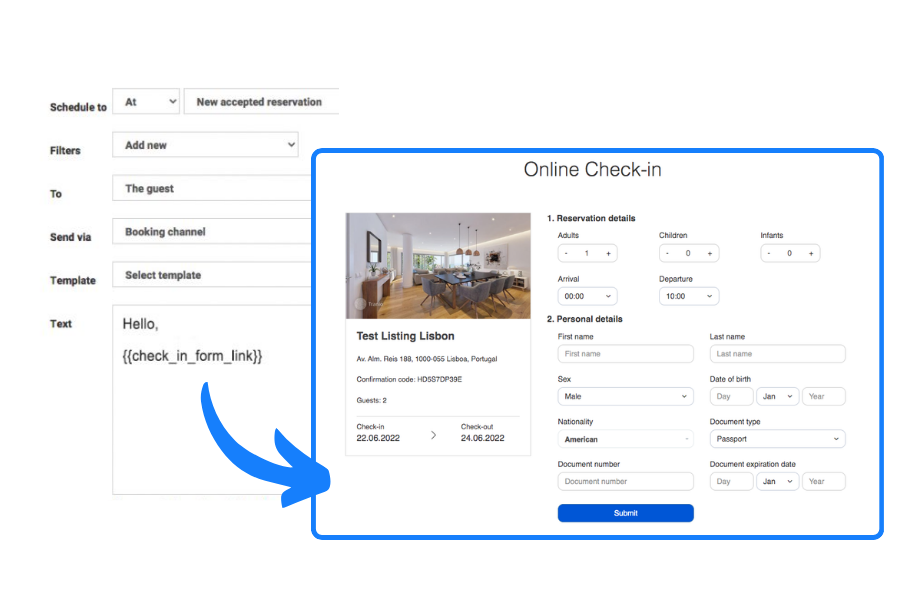Click the Test Listing Lisbon property photo
Image resolution: width=900 pixels, height=600 pixels.
(437, 262)
